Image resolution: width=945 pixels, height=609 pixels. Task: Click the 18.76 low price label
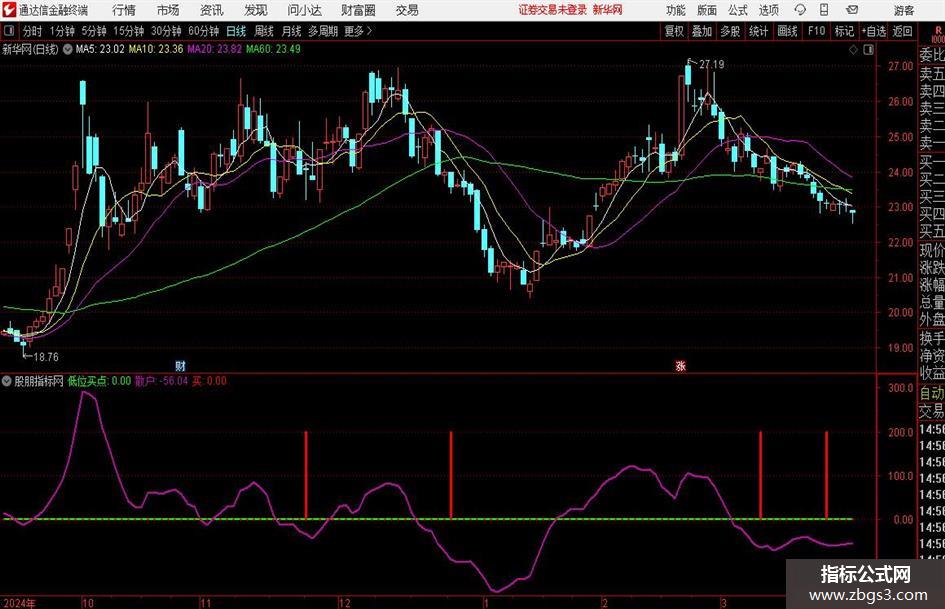pyautogui.click(x=46, y=357)
